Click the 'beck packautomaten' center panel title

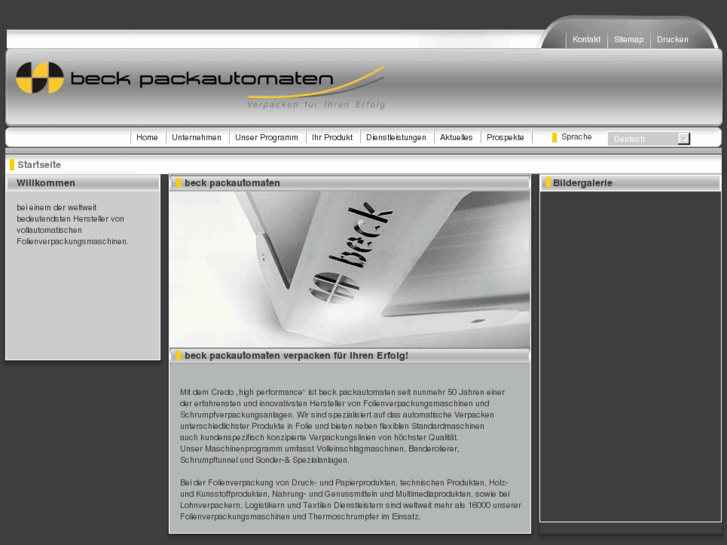(x=232, y=183)
